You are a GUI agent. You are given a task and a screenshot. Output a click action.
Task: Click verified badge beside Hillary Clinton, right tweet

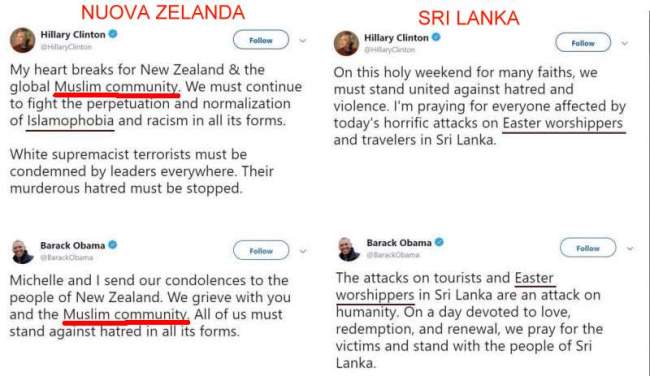click(436, 37)
